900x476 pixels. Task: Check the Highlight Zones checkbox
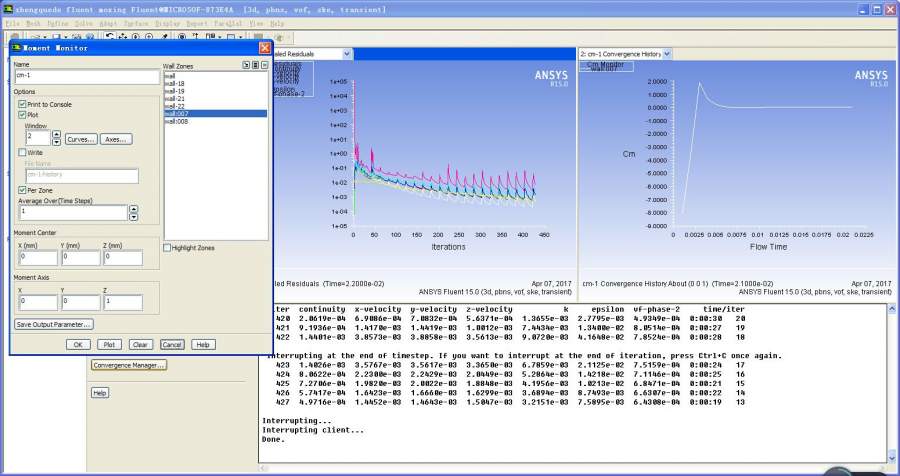click(x=168, y=248)
